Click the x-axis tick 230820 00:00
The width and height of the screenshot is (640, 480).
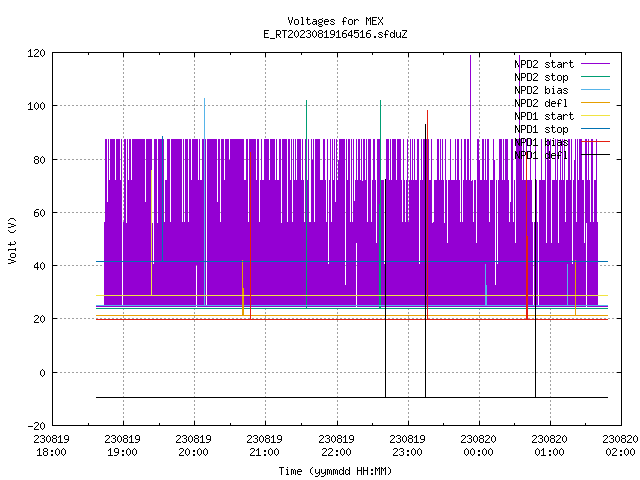[478, 446]
